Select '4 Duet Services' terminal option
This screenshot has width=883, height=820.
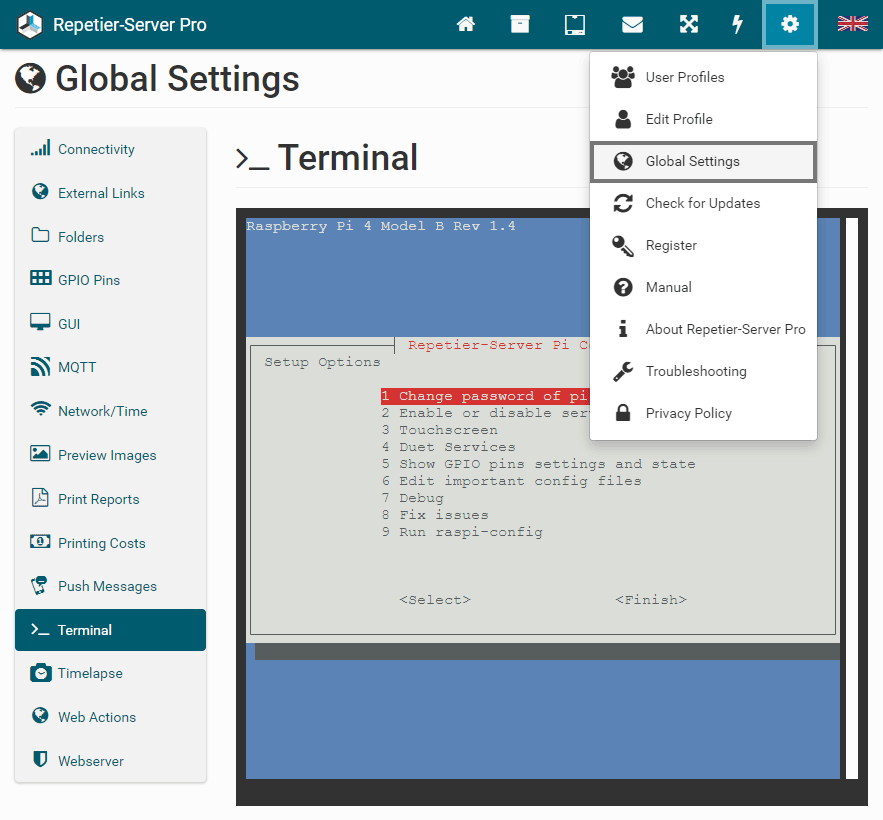(448, 447)
